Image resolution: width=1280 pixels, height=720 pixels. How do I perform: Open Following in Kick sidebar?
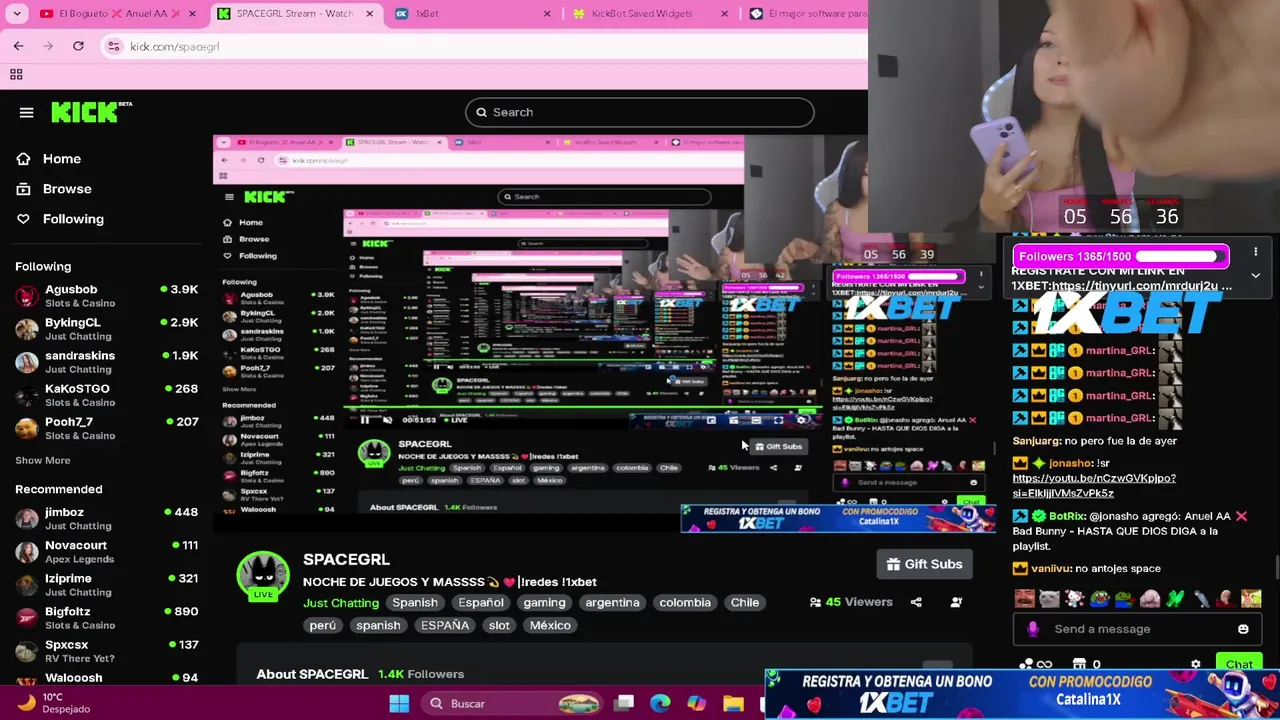tap(59, 219)
